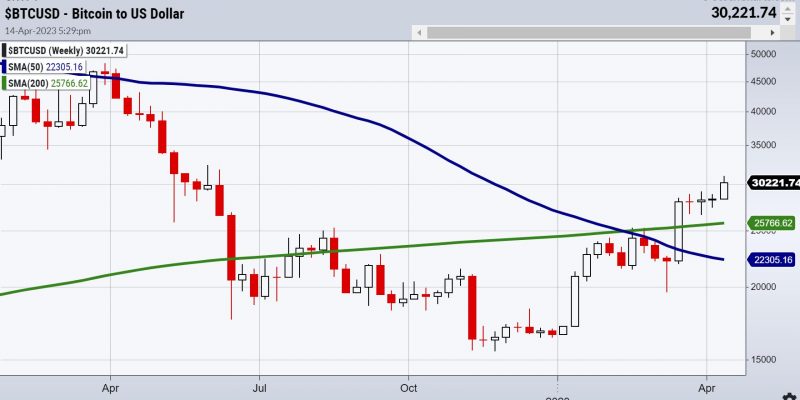Click the 40000 price axis label
Image resolution: width=800 pixels, height=400 pixels.
[762, 112]
